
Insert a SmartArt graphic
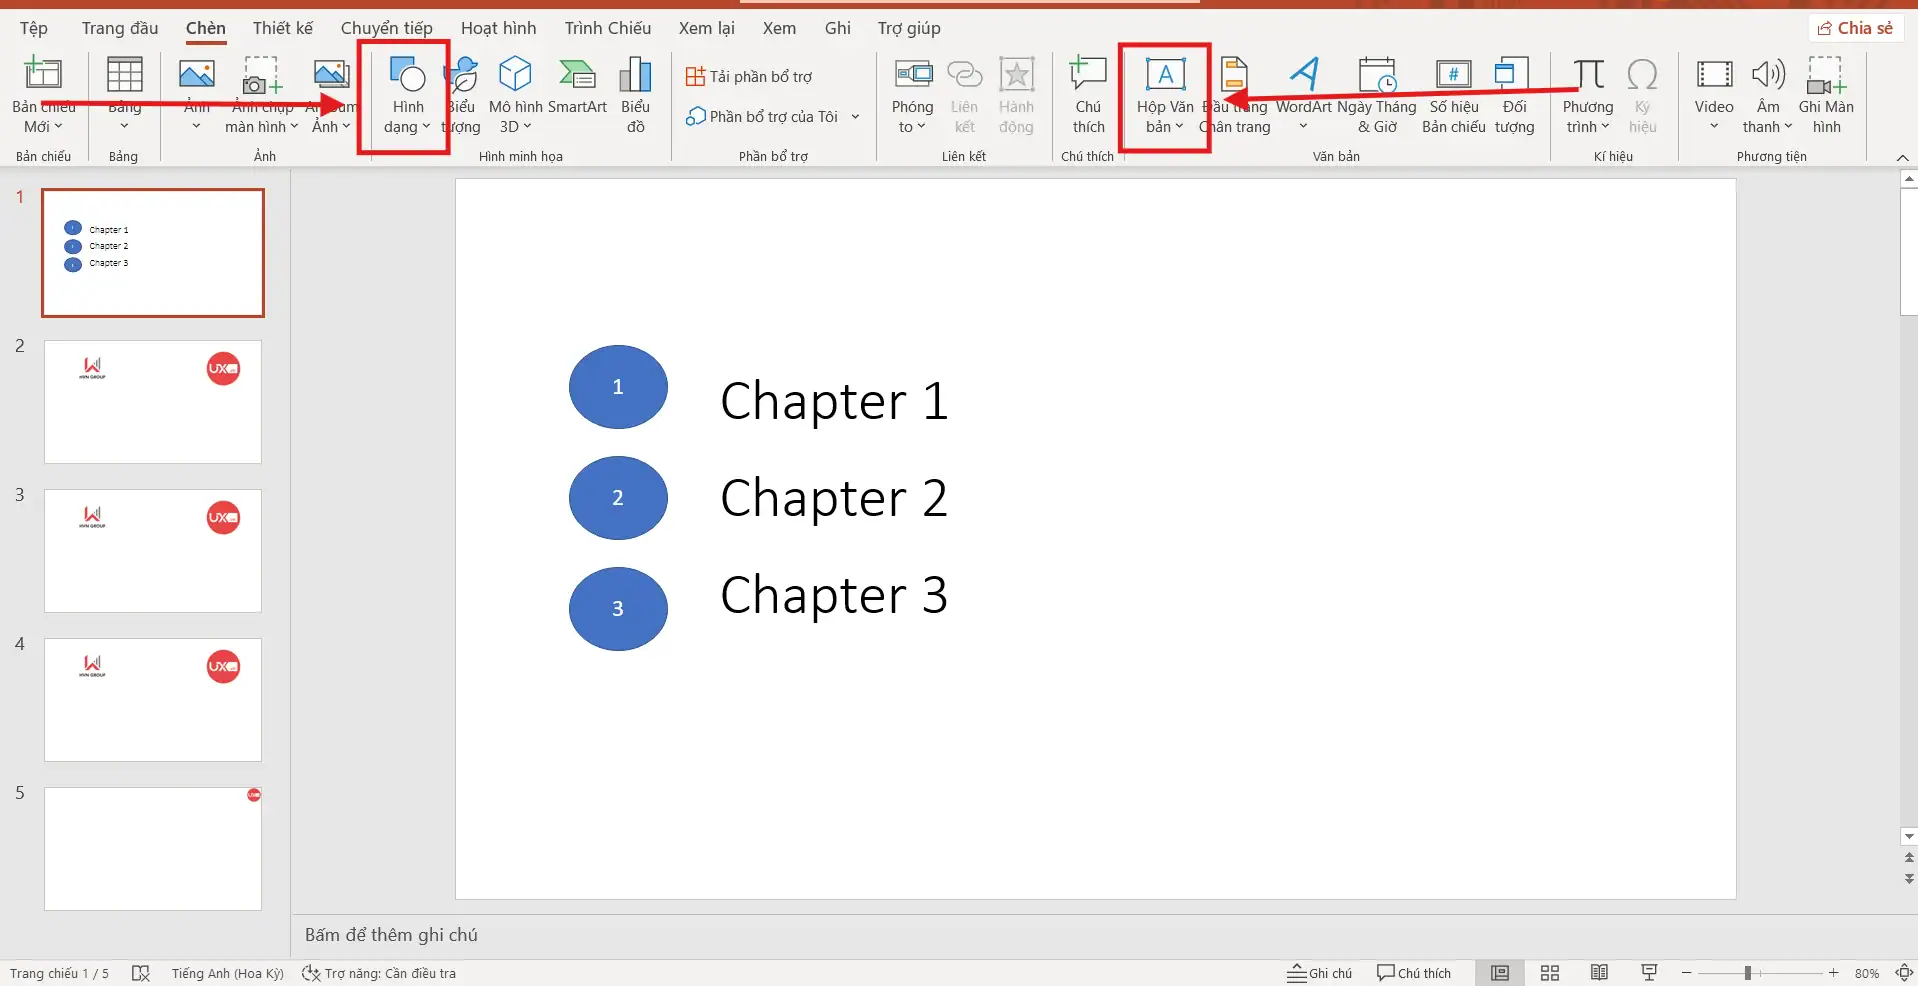click(x=578, y=95)
